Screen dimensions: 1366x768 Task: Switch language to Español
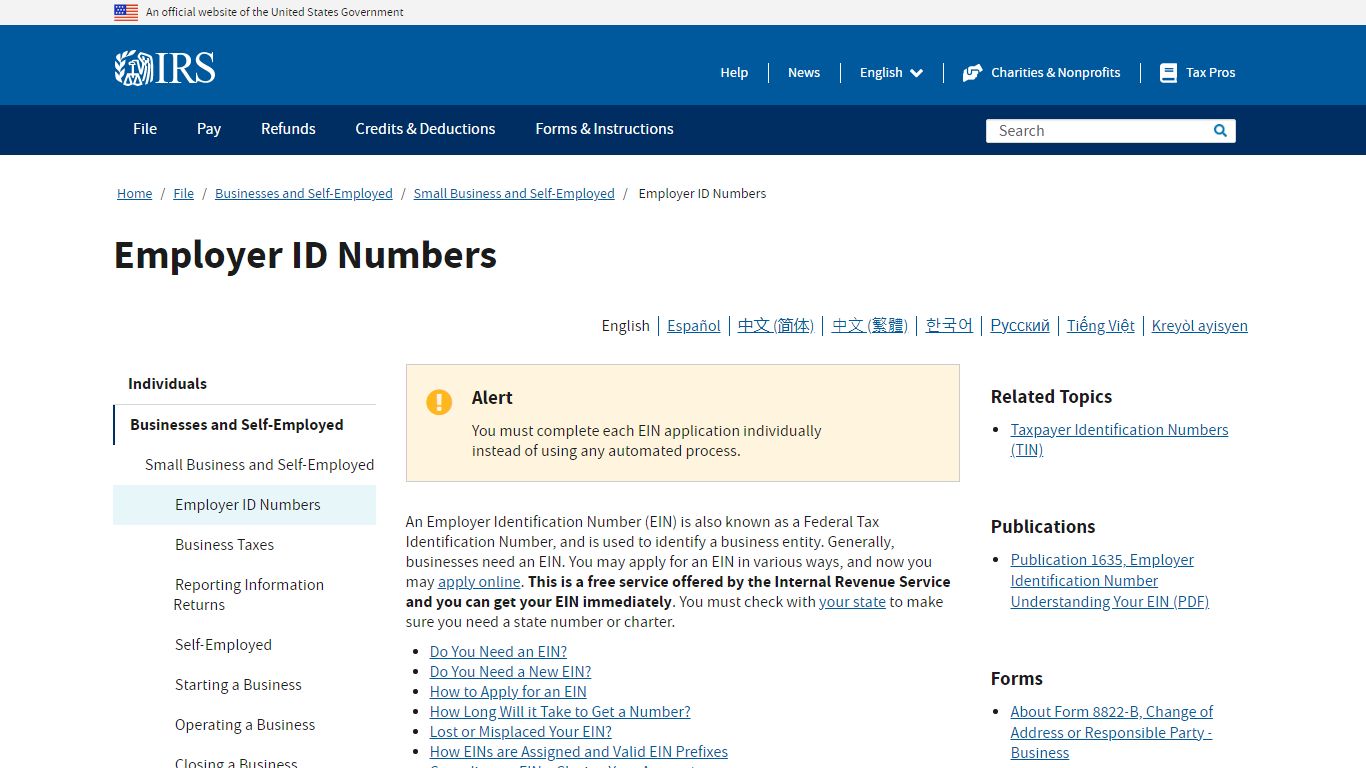click(694, 326)
